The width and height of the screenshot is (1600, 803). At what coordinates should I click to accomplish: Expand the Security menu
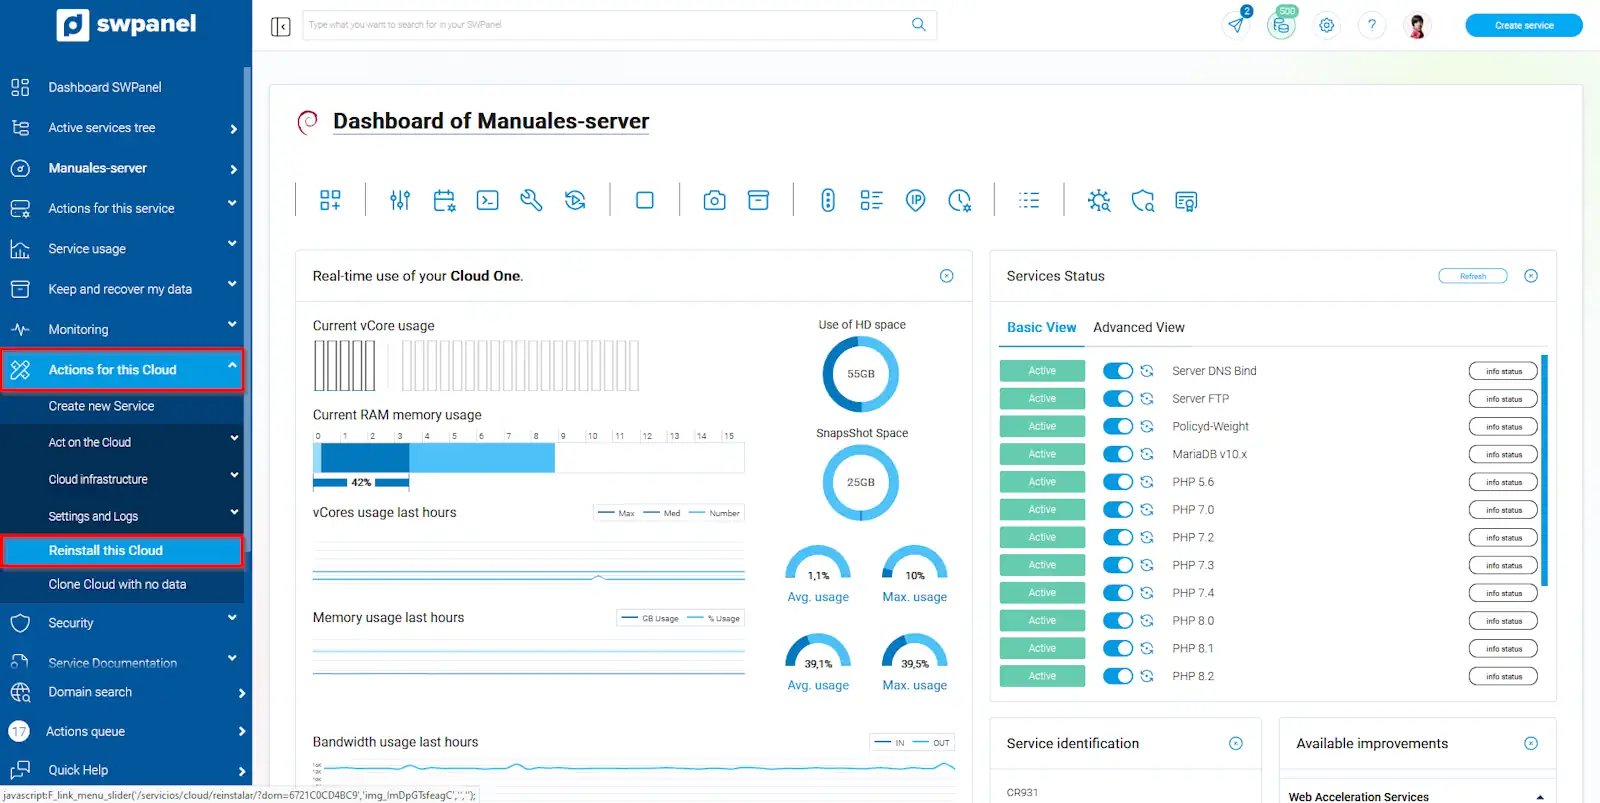pyautogui.click(x=122, y=623)
